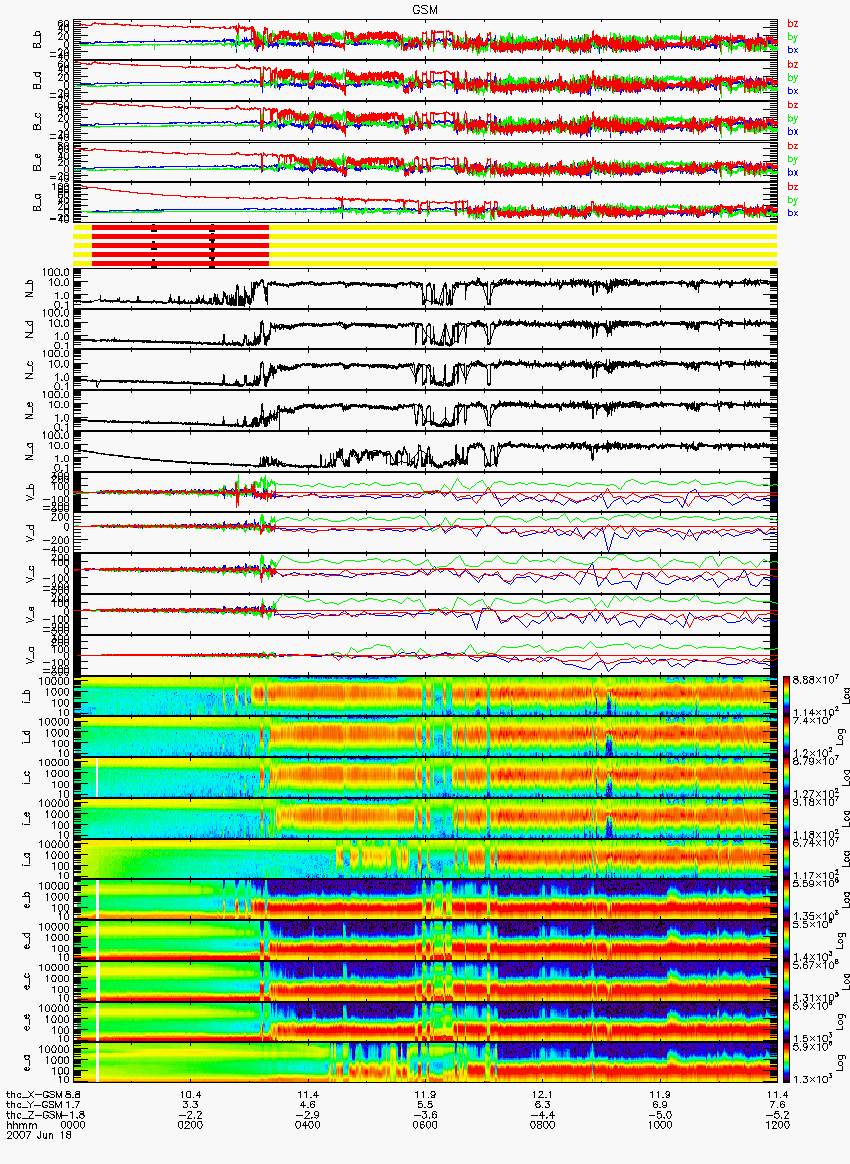Click the thc_Z-GSM row label

point(35,1115)
